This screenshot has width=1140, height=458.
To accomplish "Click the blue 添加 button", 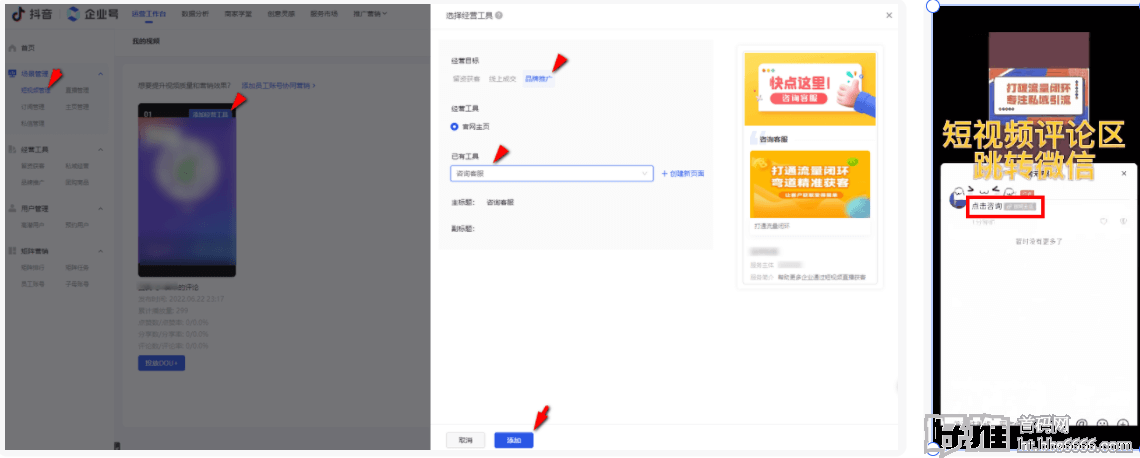I will click(x=514, y=440).
